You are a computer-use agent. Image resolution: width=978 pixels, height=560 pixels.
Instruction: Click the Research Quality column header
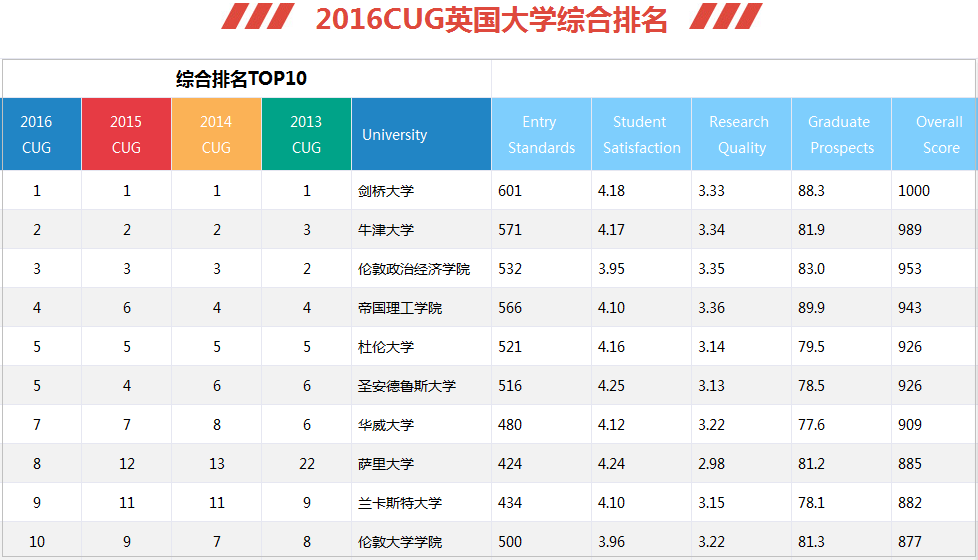coord(742,134)
